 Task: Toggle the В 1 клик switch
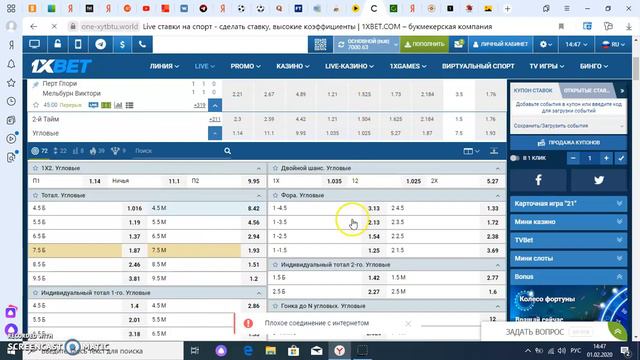click(x=515, y=158)
